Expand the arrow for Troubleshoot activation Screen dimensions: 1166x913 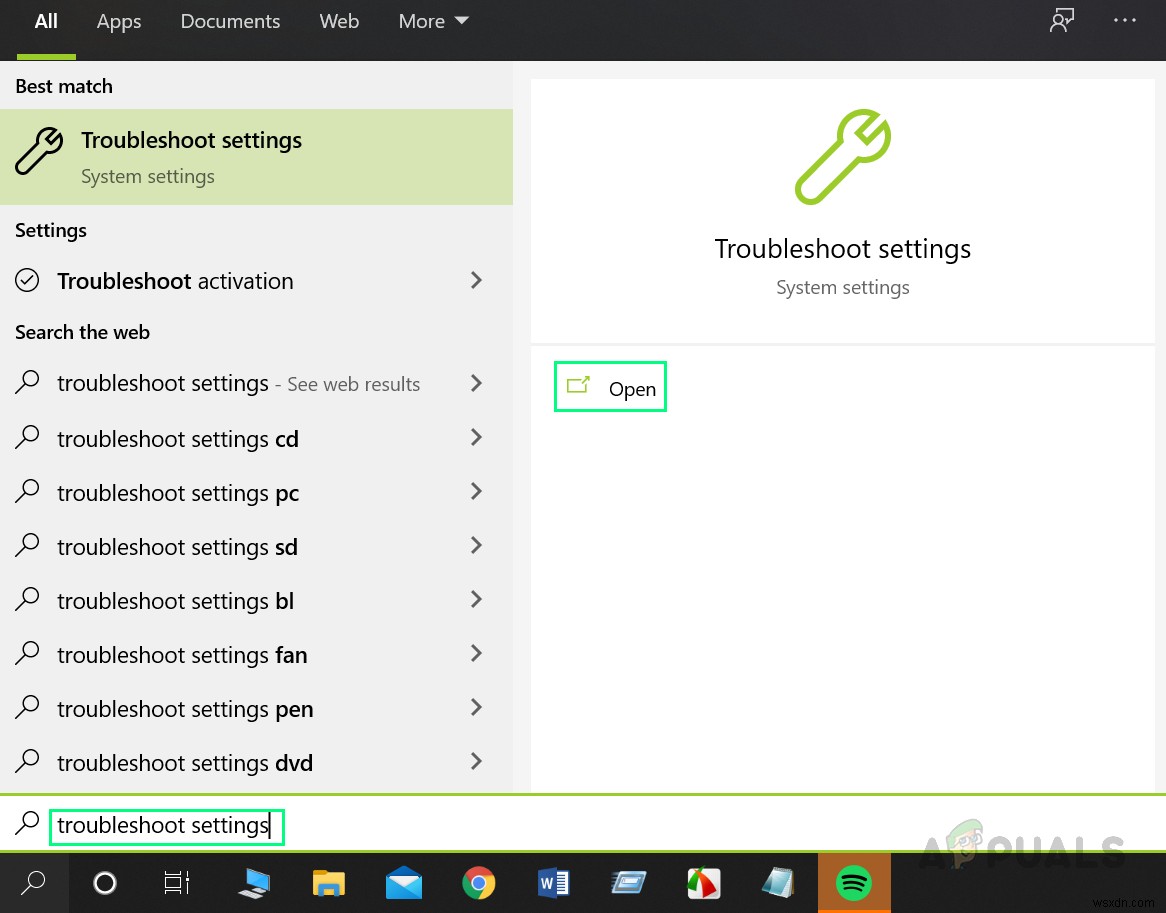(477, 280)
